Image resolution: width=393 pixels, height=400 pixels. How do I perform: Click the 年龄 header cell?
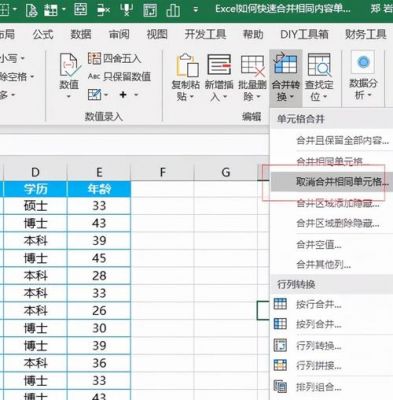tap(99, 189)
